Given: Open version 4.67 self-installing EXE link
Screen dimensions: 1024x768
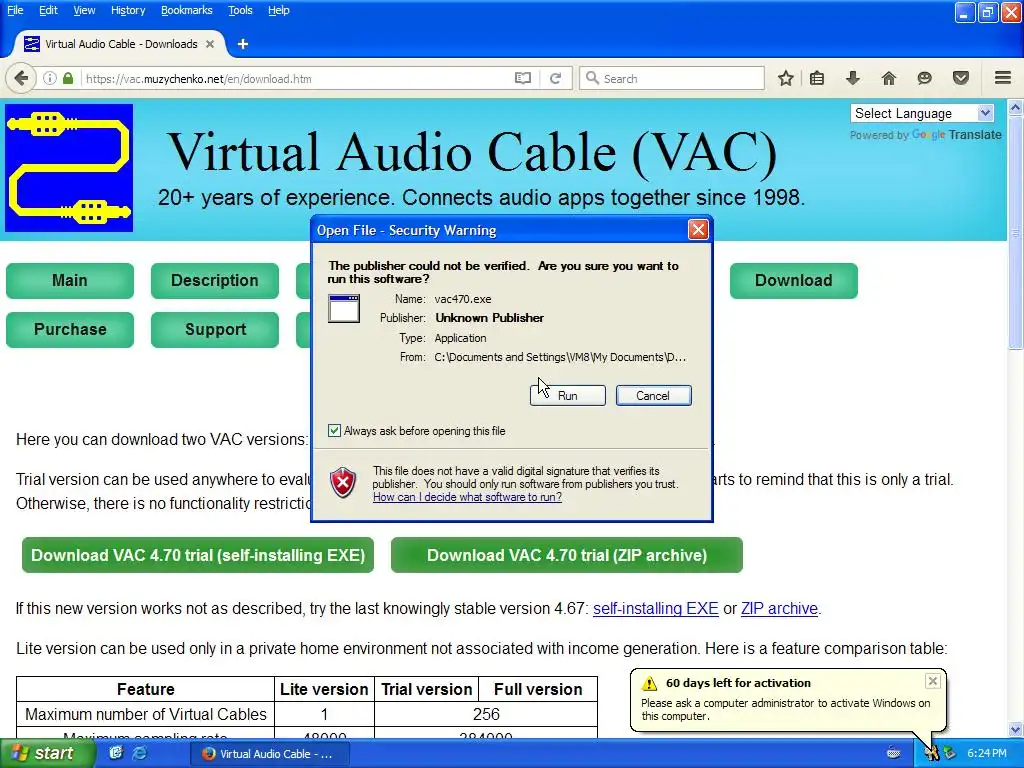Looking at the screenshot, I should [656, 609].
